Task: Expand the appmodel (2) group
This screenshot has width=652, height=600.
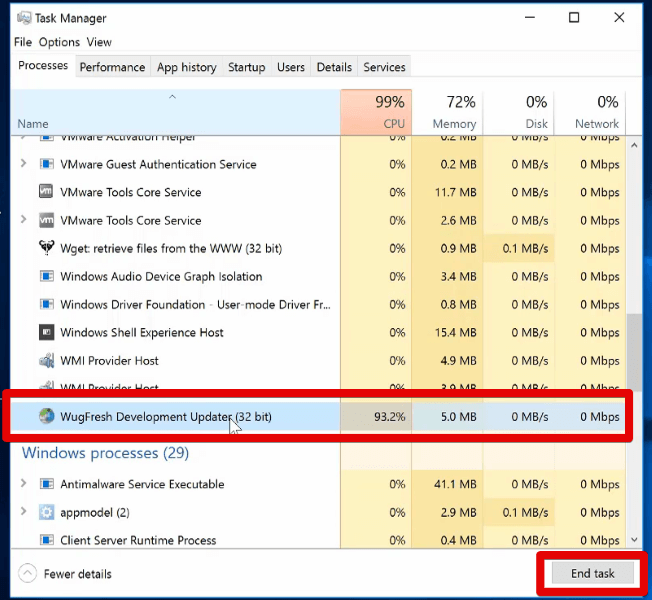Action: coord(24,511)
